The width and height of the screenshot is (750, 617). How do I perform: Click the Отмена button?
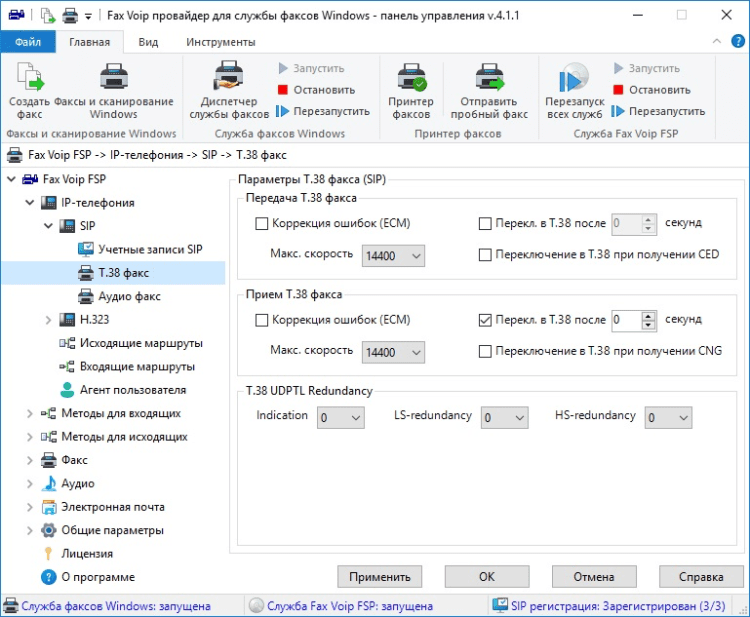pos(594,577)
